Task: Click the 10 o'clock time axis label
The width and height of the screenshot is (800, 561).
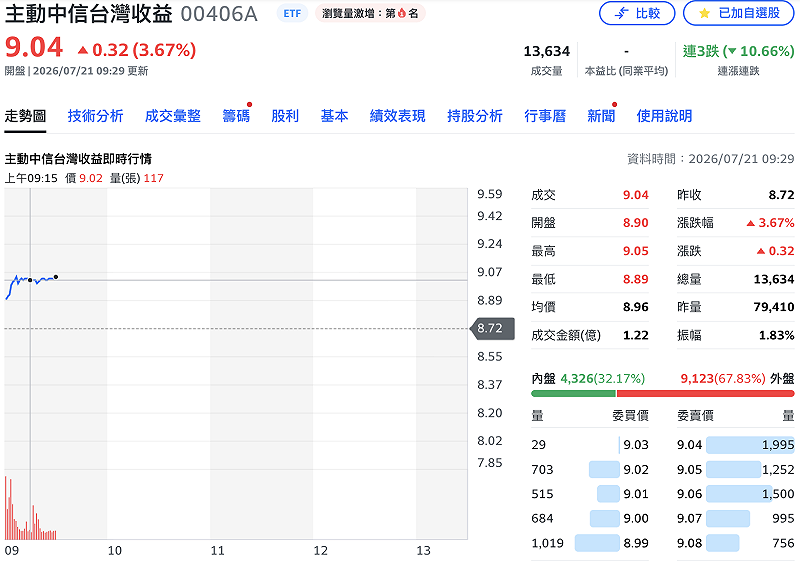Action: 114,551
